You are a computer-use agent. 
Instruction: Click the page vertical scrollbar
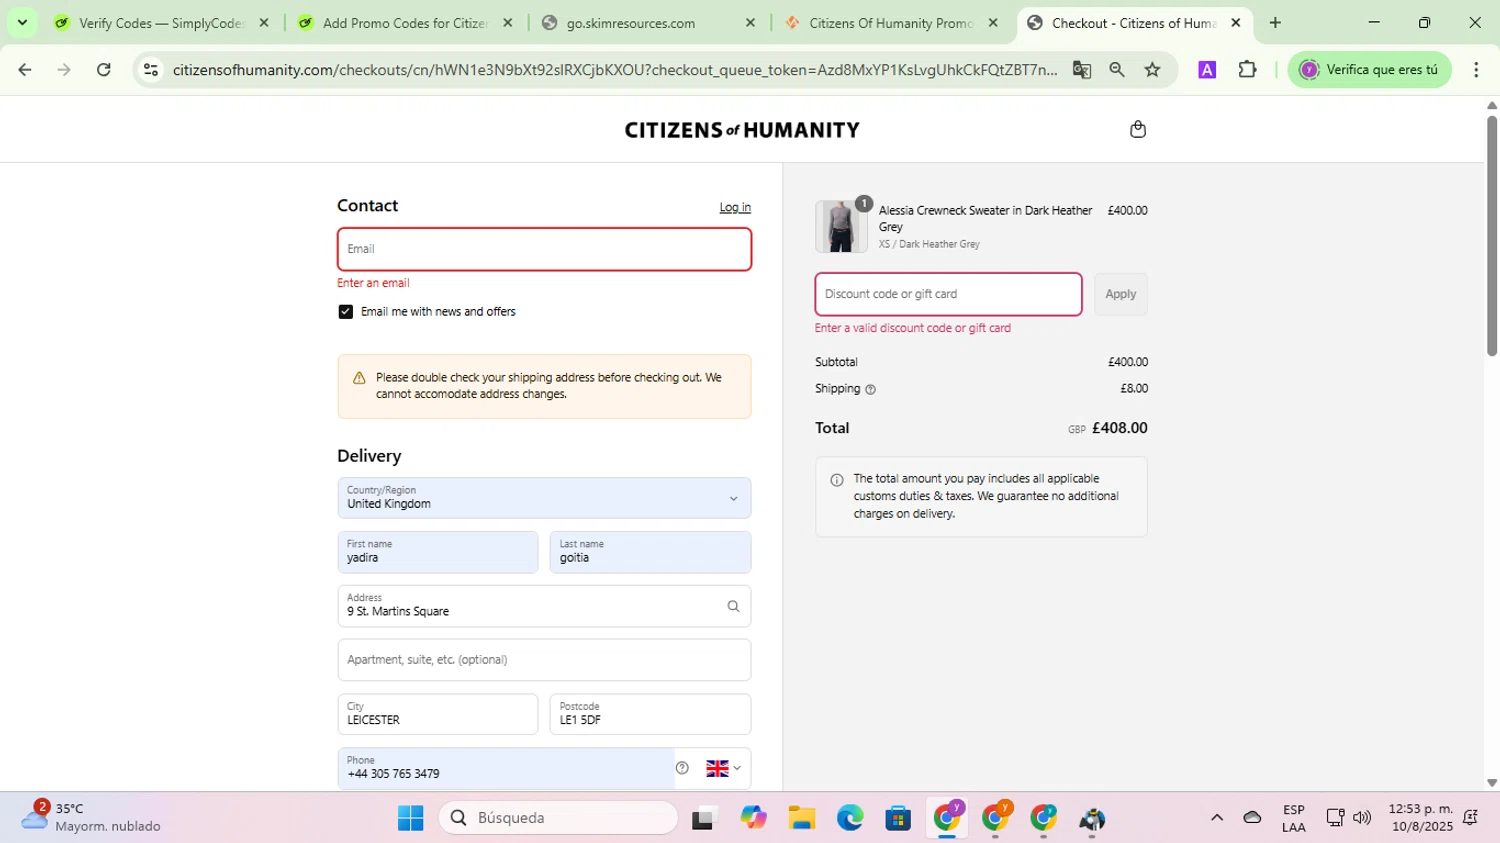click(x=1491, y=235)
